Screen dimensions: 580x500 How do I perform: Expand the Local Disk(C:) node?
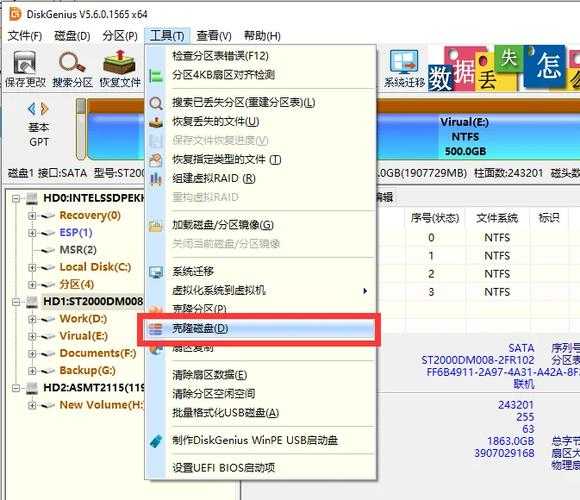point(32,267)
